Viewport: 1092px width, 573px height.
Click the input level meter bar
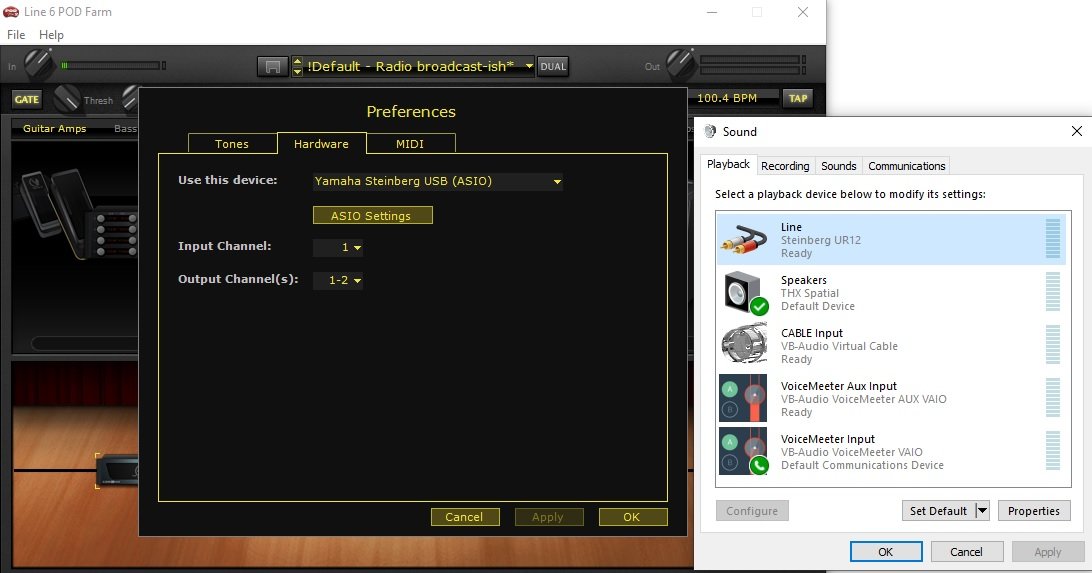[111, 65]
